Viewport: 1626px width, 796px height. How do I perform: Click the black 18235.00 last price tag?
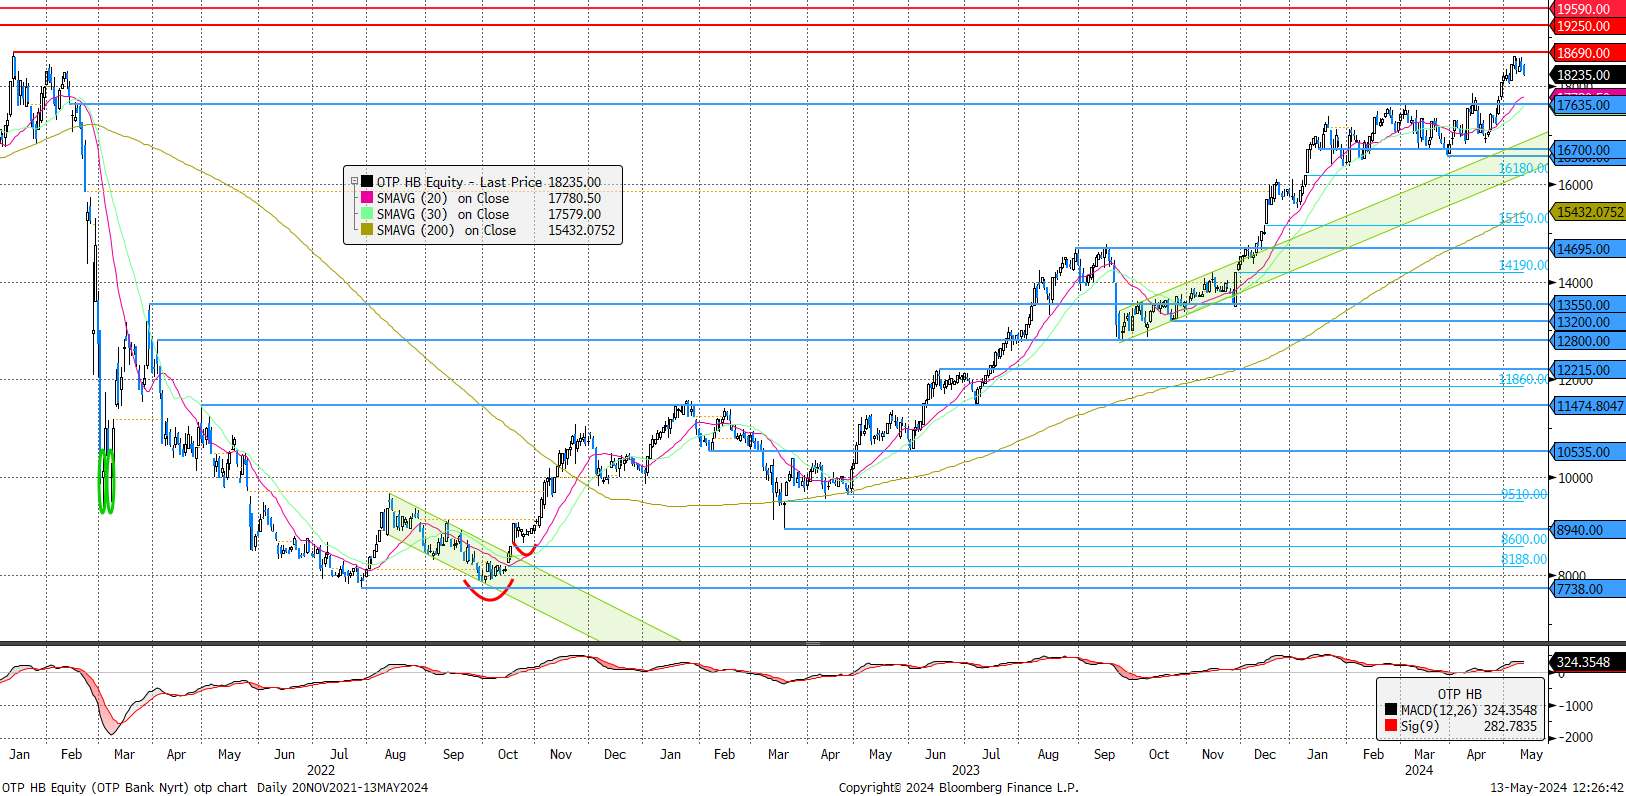click(x=1589, y=75)
